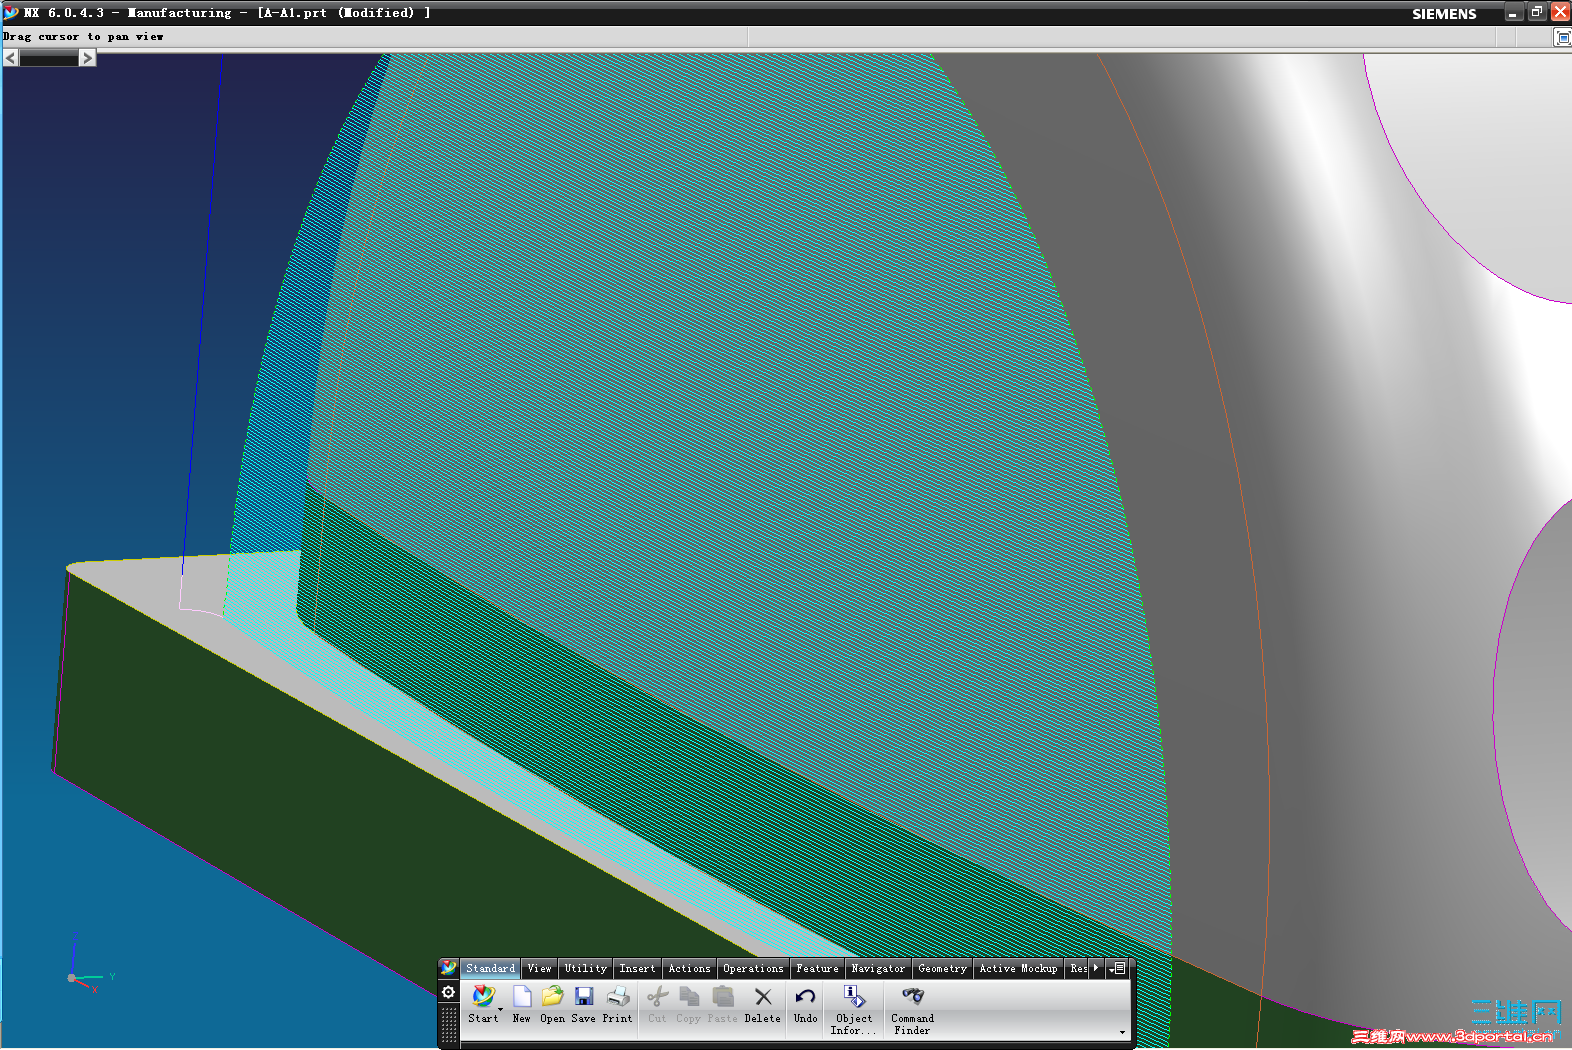Select the Feature toolbar tab
This screenshot has width=1572, height=1050.
pos(818,968)
